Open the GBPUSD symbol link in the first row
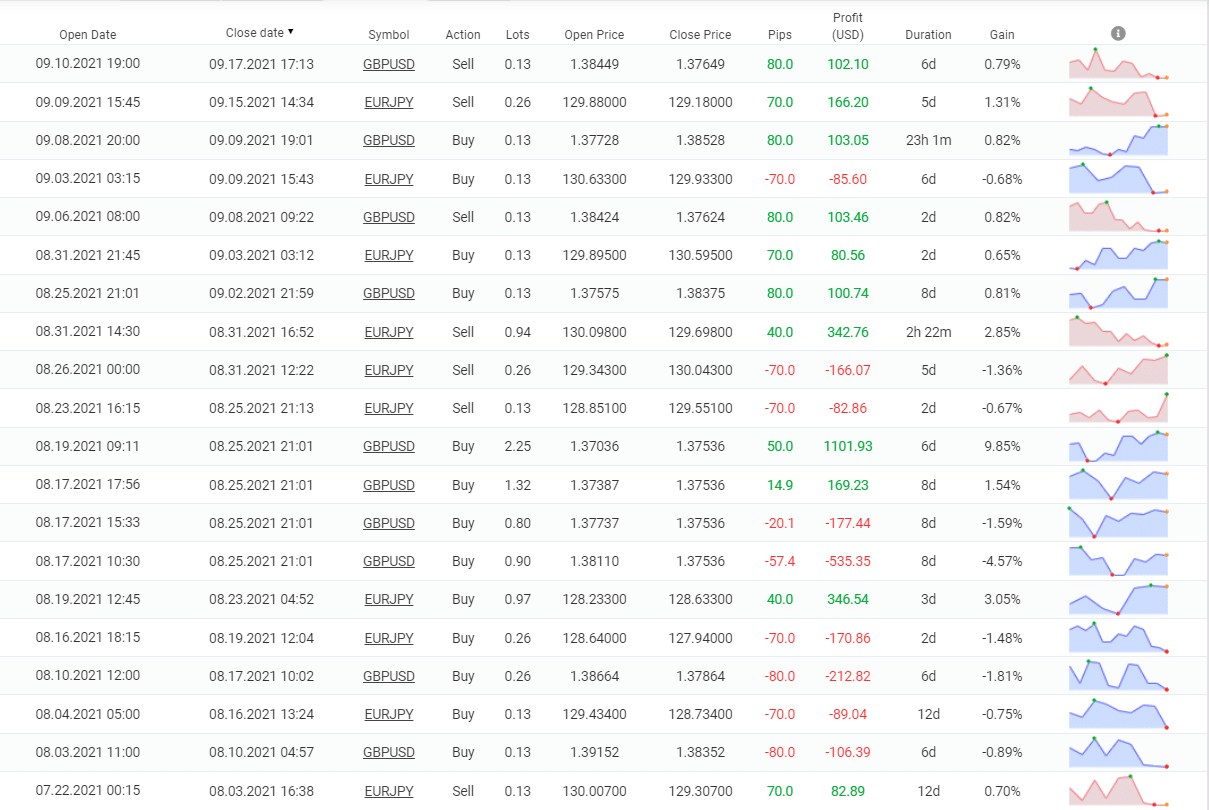 (389, 63)
